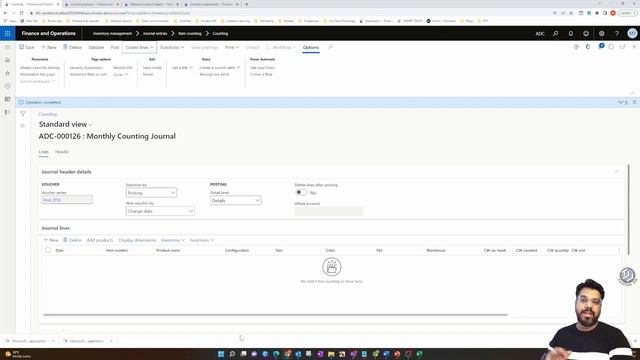Click the taskbar search icon
640x360 pixels.
pyautogui.click(x=232, y=354)
